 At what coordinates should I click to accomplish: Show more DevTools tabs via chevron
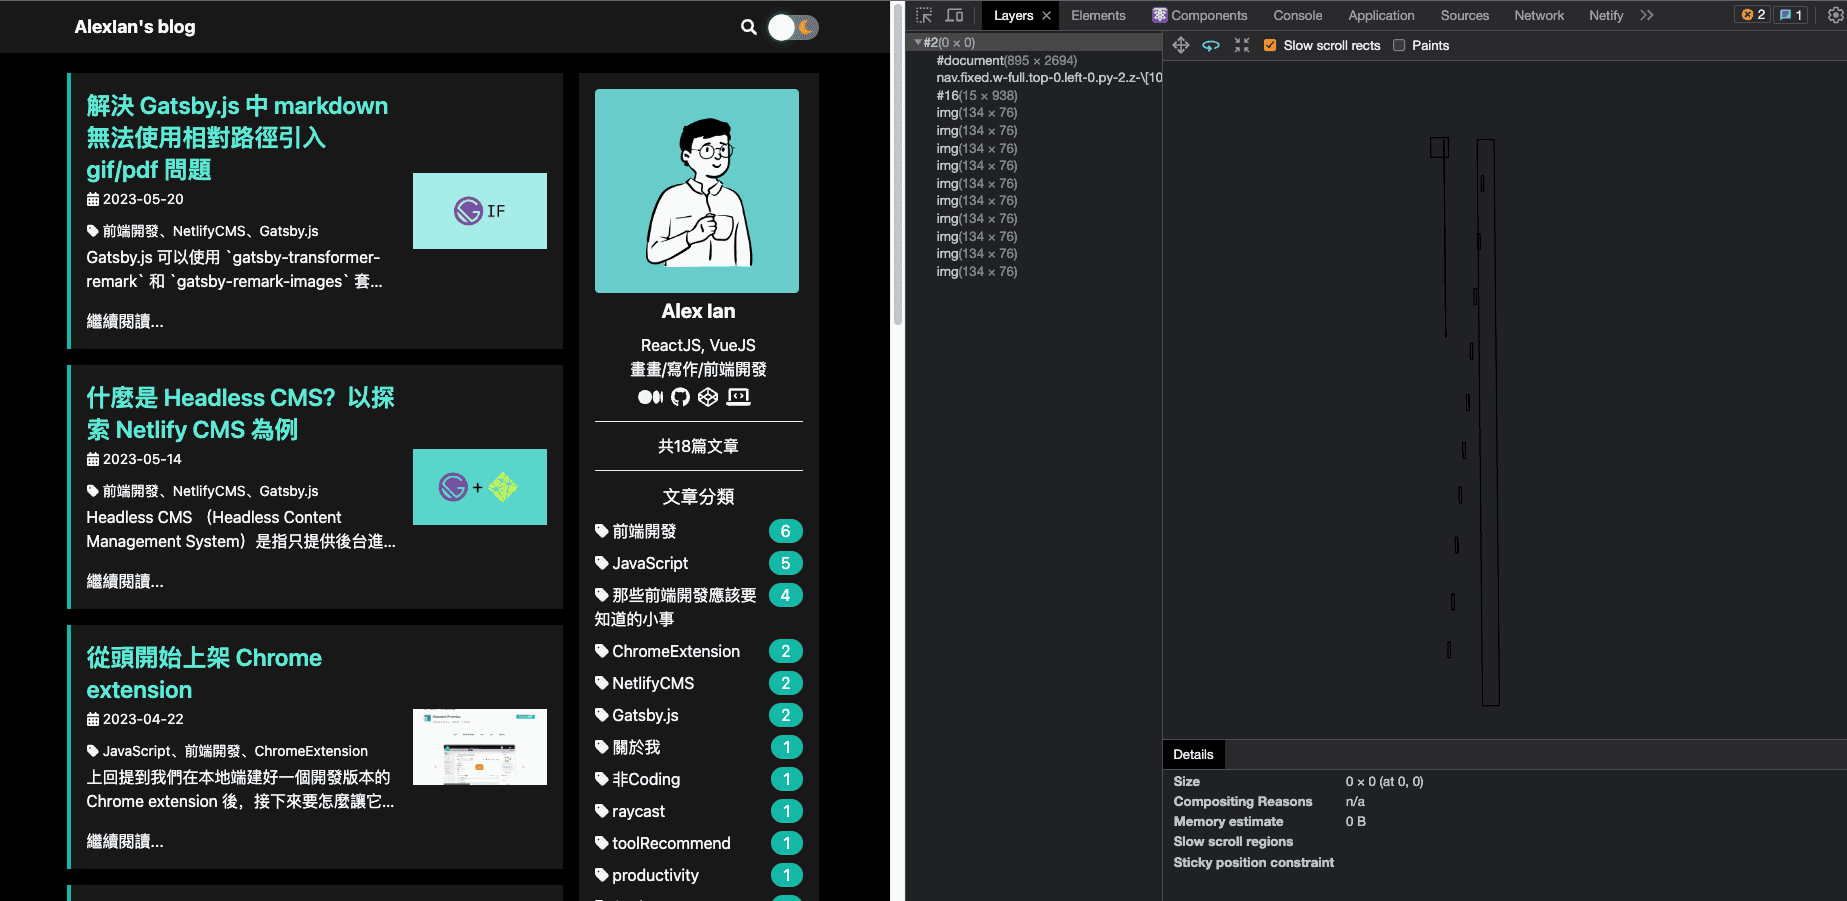(x=1647, y=15)
